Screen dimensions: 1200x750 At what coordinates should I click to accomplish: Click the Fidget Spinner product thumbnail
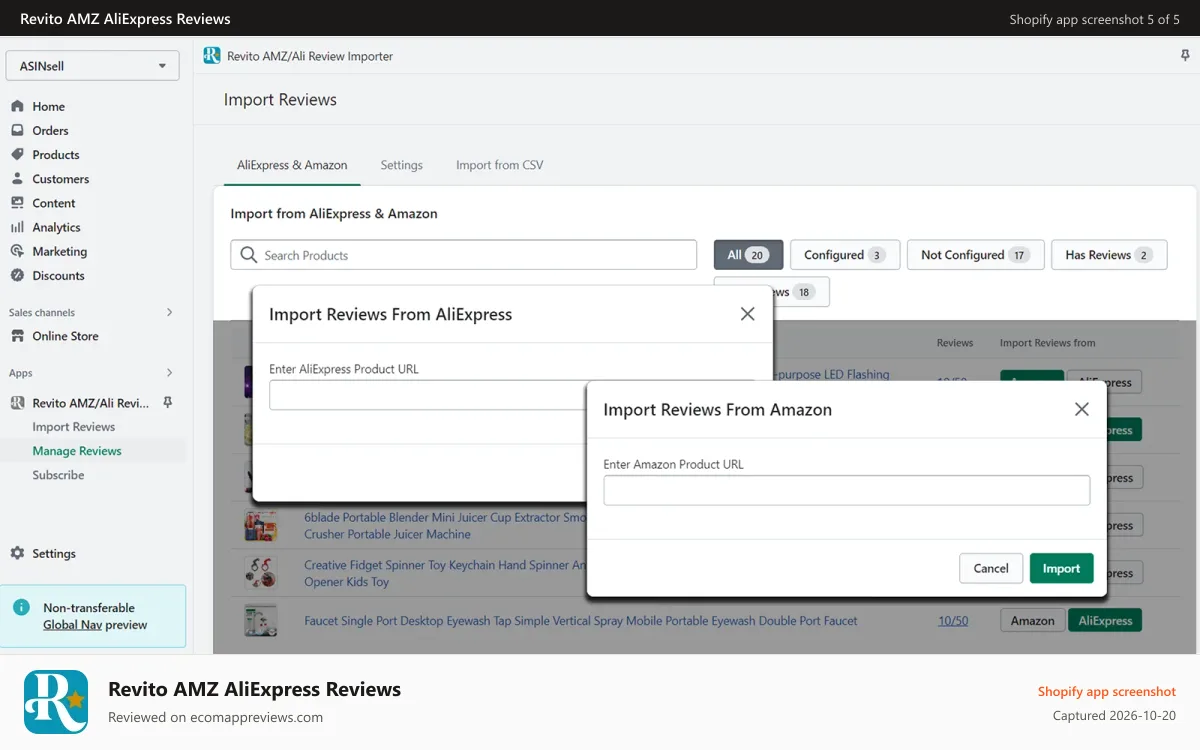[261, 573]
